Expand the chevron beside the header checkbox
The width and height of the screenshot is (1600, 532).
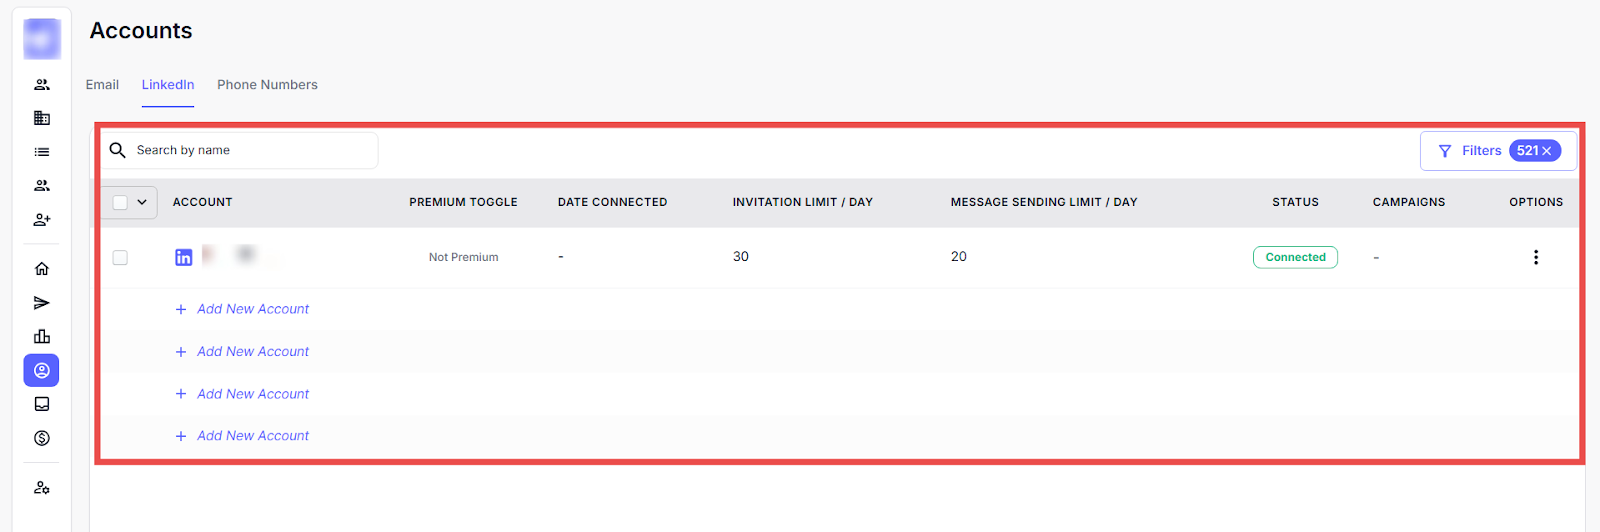142,202
